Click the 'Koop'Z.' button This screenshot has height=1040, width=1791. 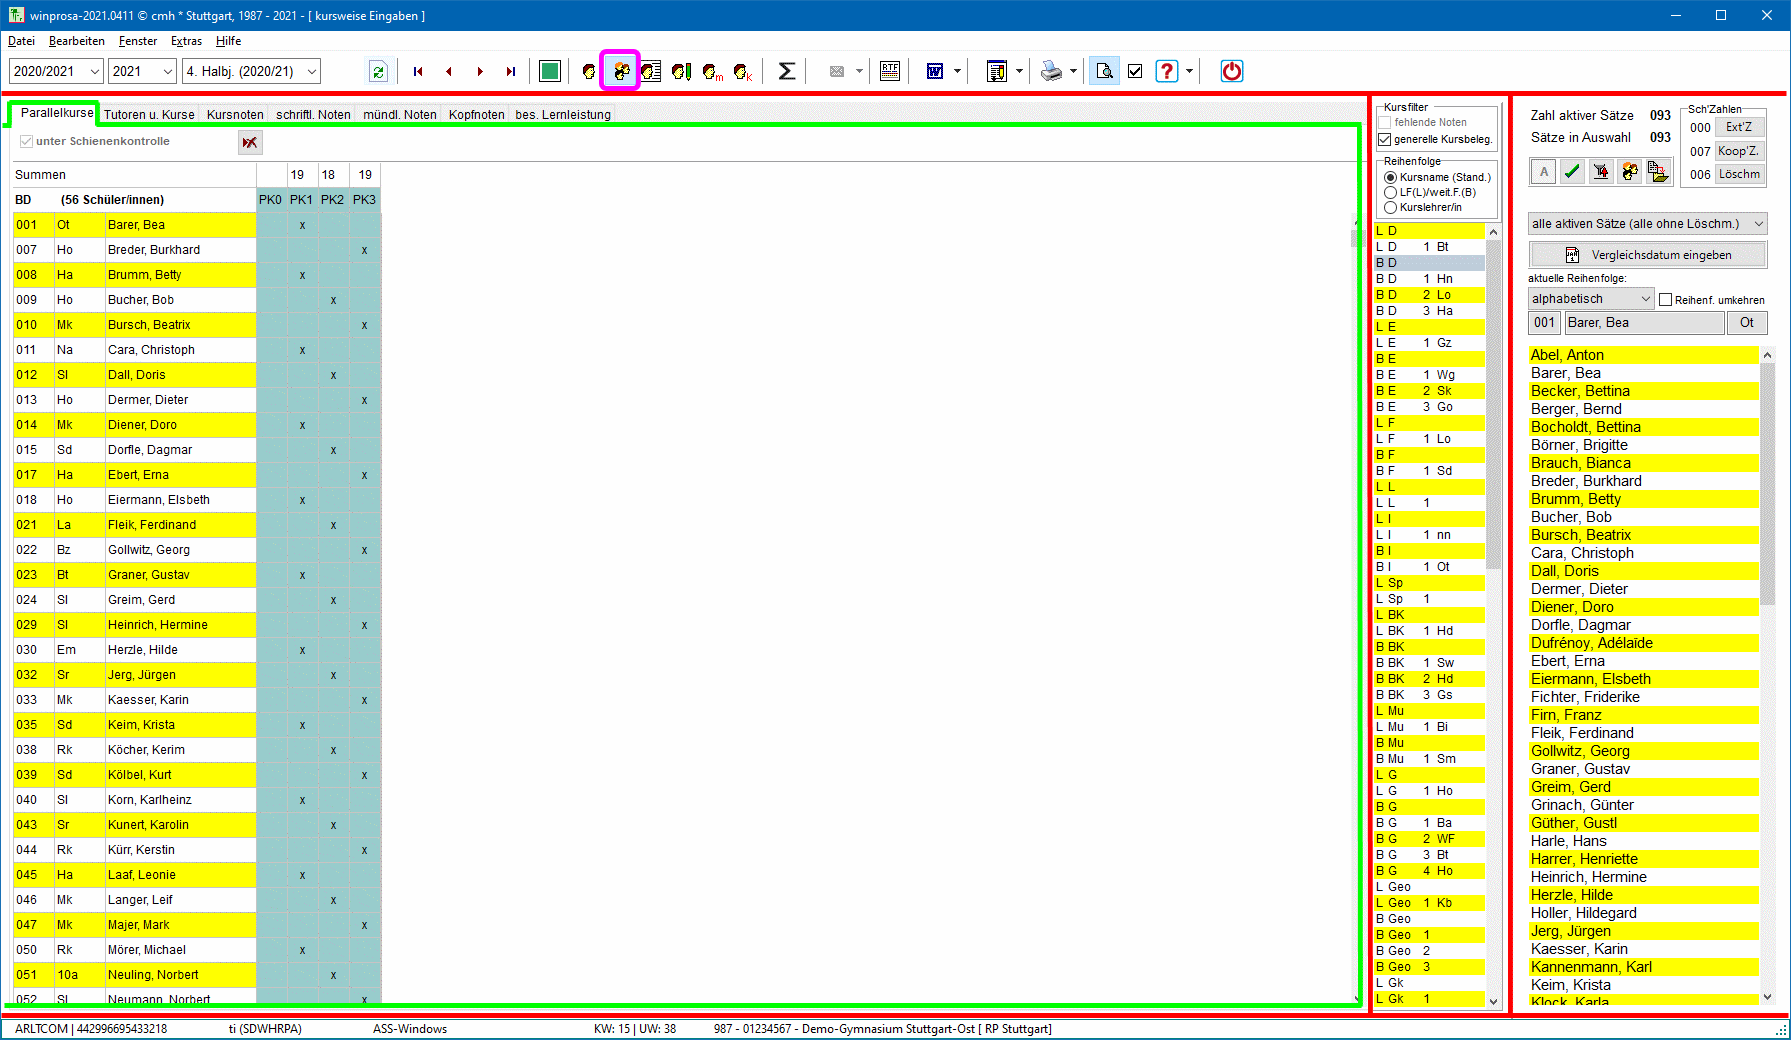click(x=1739, y=151)
